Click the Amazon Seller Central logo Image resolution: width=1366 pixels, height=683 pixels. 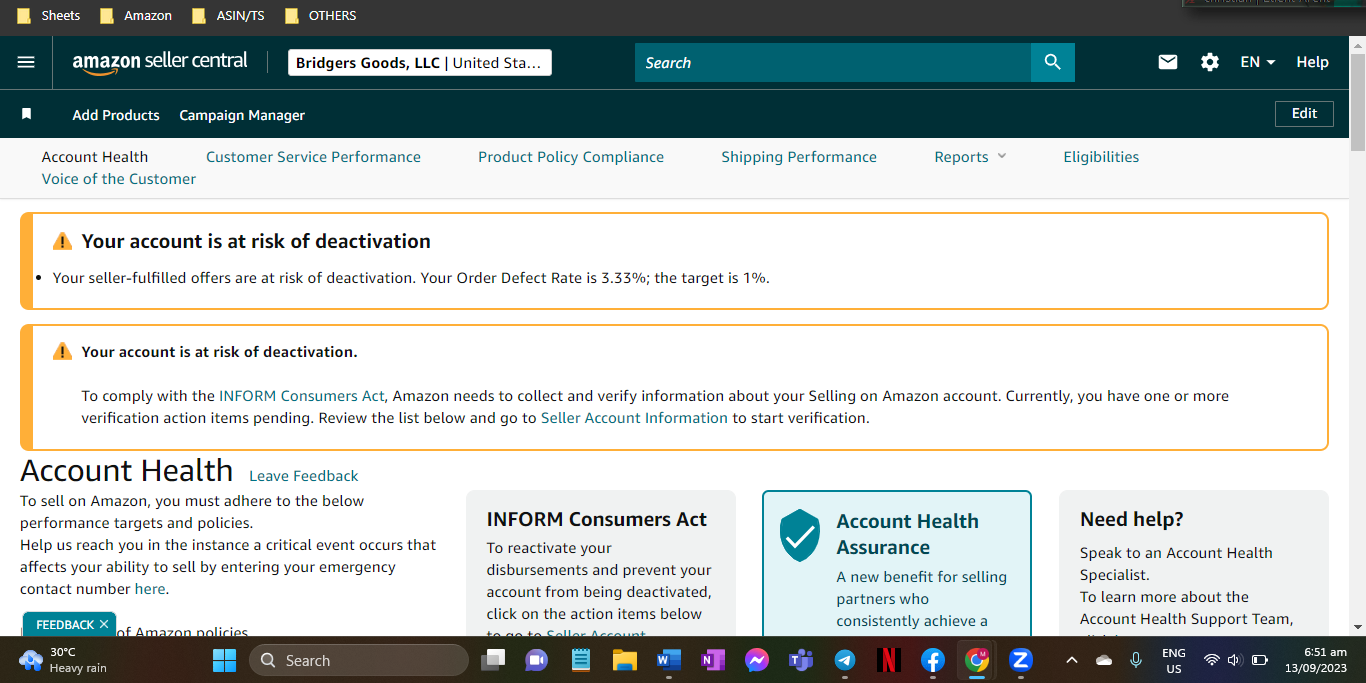pyautogui.click(x=160, y=62)
